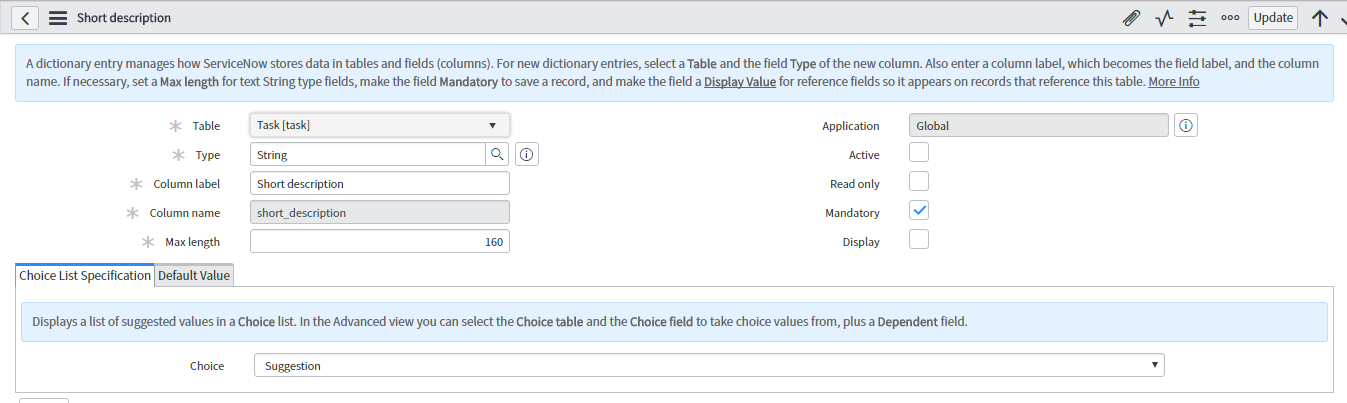Open the more options ellipsis icon
This screenshot has width=1347, height=403.
(x=1230, y=18)
